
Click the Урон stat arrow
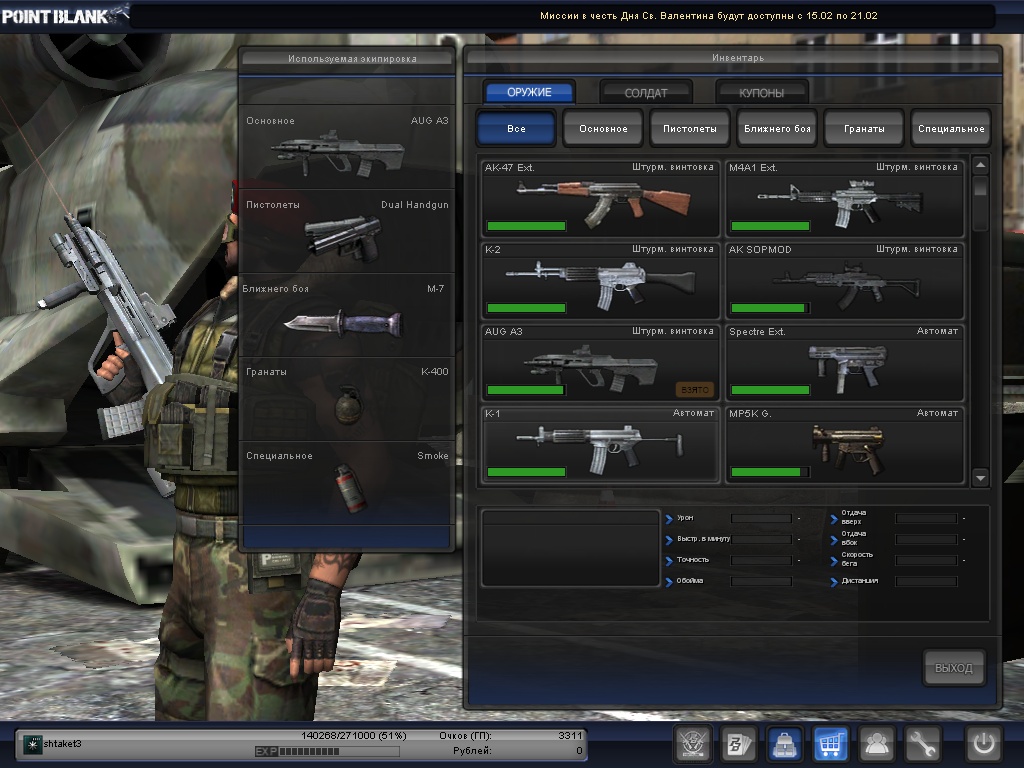(669, 519)
